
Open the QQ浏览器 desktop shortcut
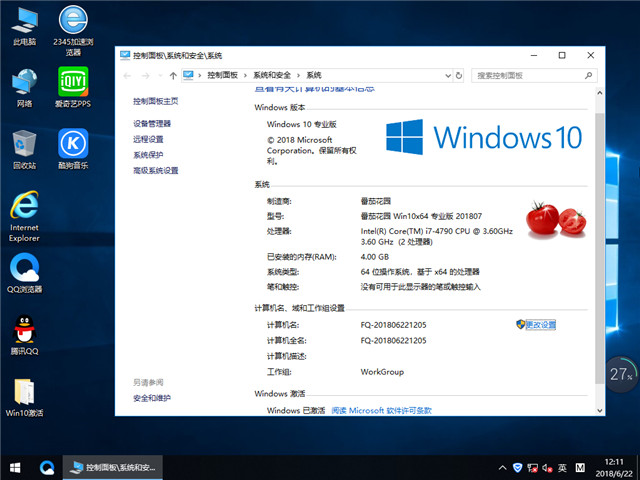click(24, 273)
